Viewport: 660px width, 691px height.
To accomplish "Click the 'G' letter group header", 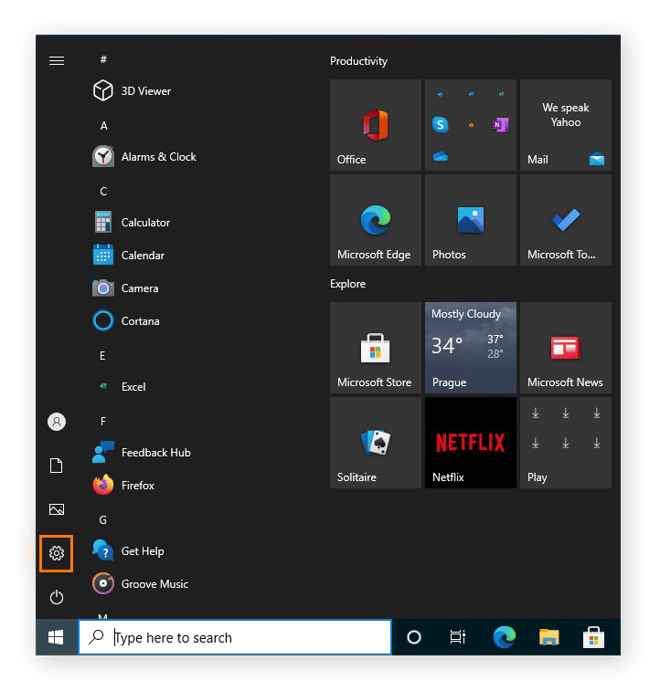I will pos(103,520).
